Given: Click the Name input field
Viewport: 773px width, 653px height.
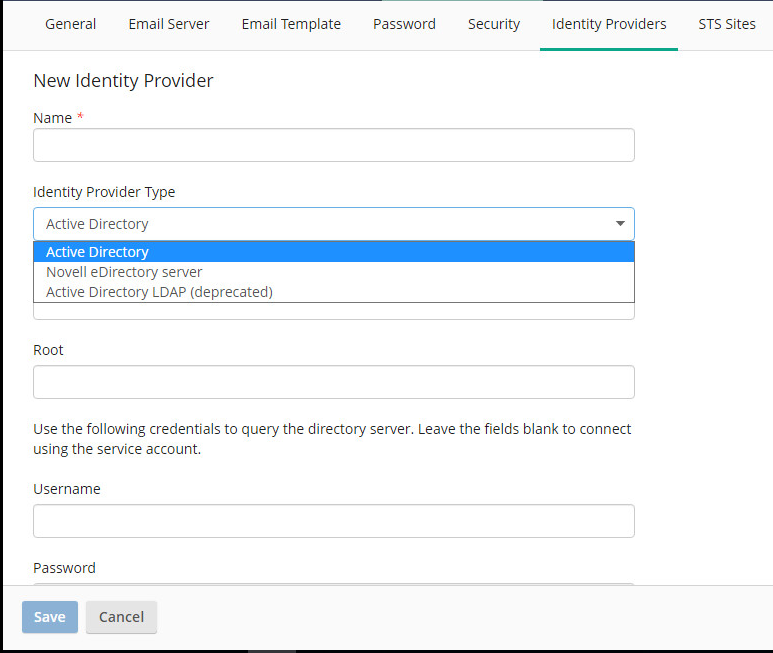Looking at the screenshot, I should [334, 145].
